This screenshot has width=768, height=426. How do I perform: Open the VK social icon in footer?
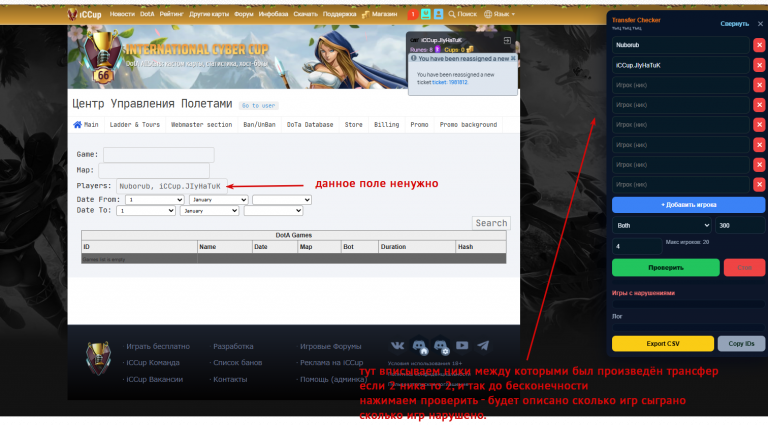coord(397,346)
